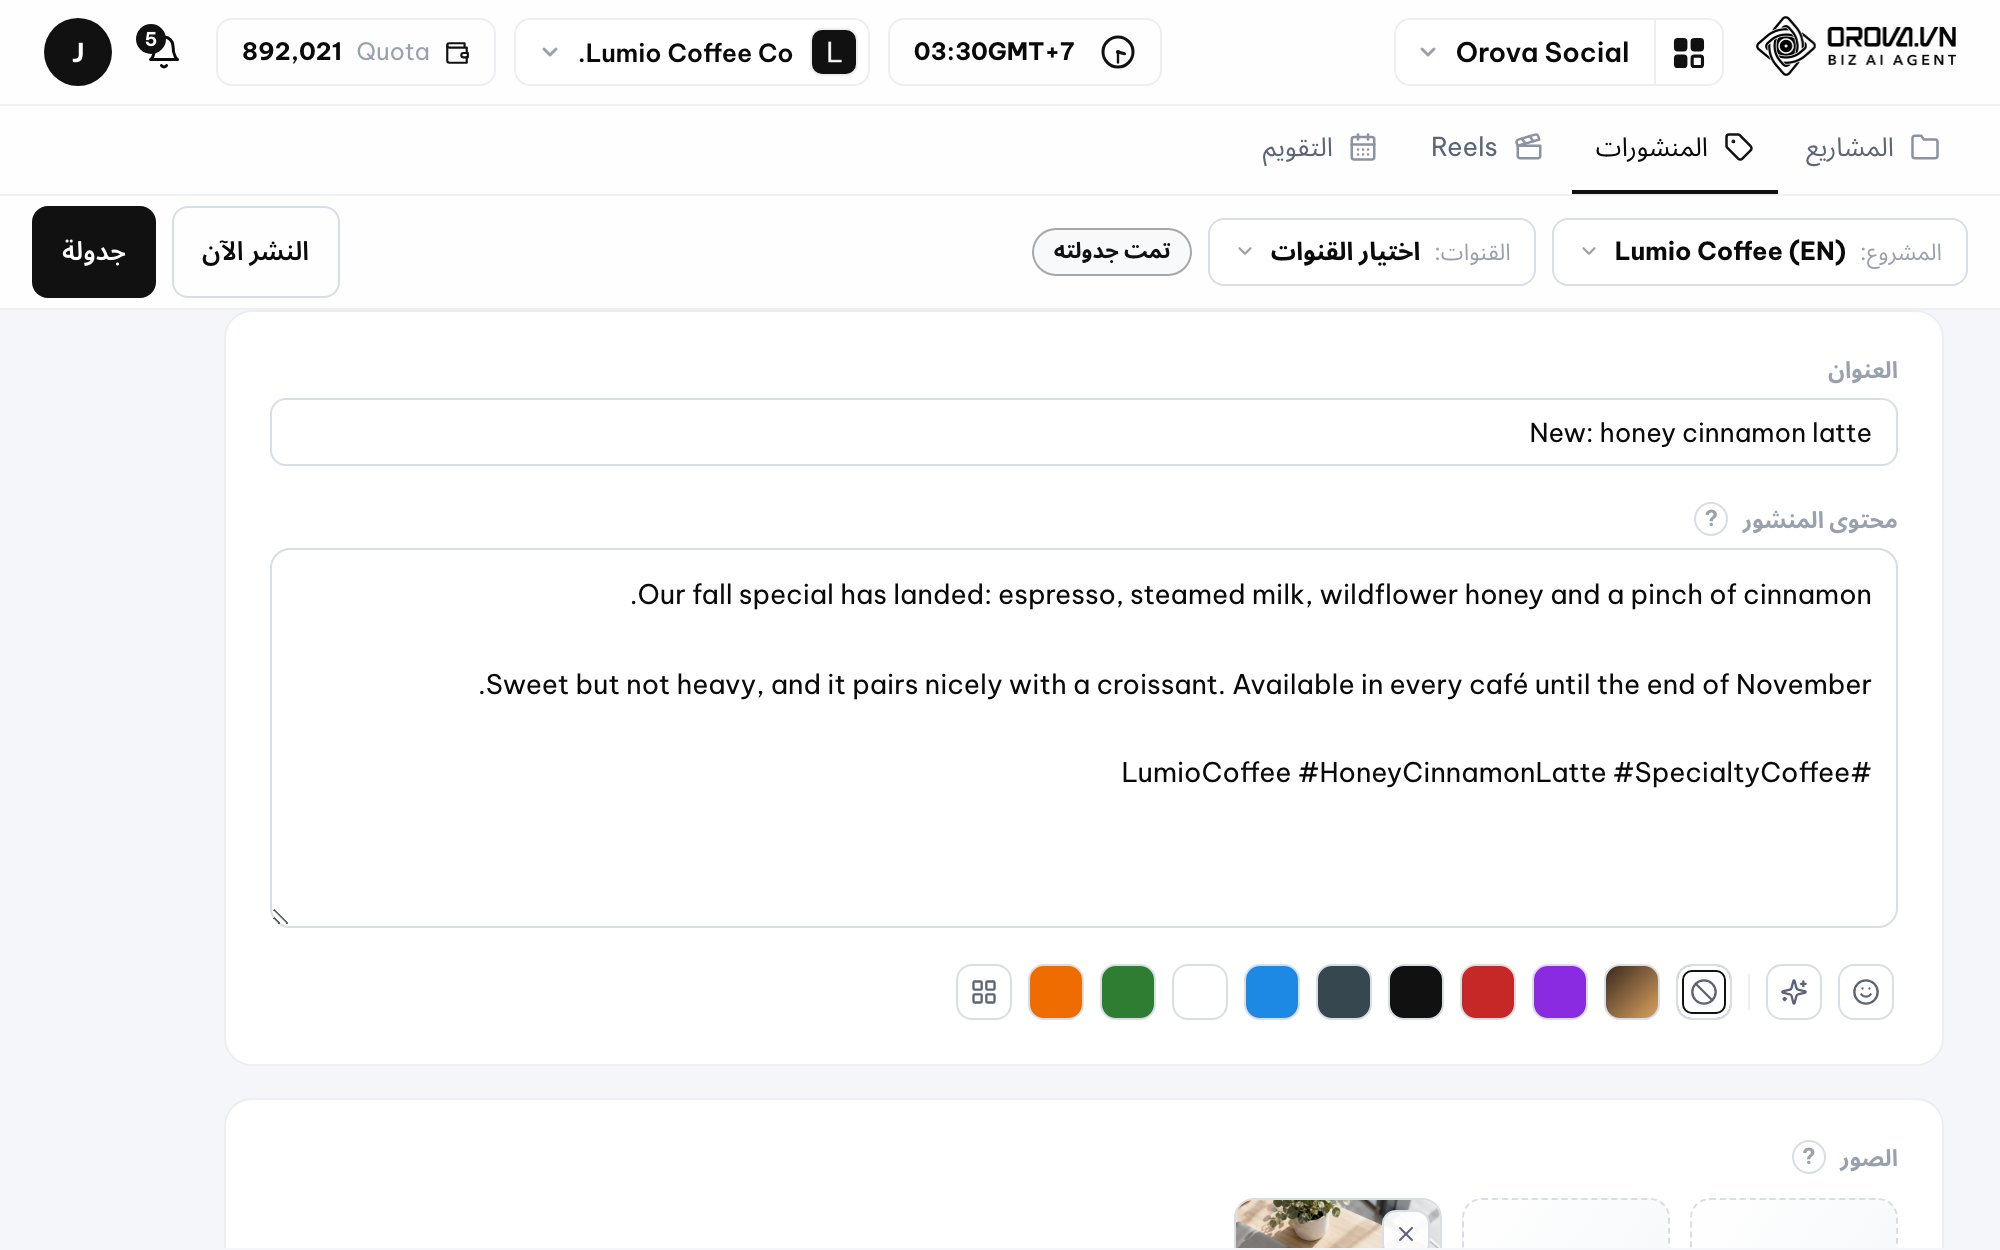Click the black جدولة schedule button
2000x1250 pixels.
click(x=94, y=252)
